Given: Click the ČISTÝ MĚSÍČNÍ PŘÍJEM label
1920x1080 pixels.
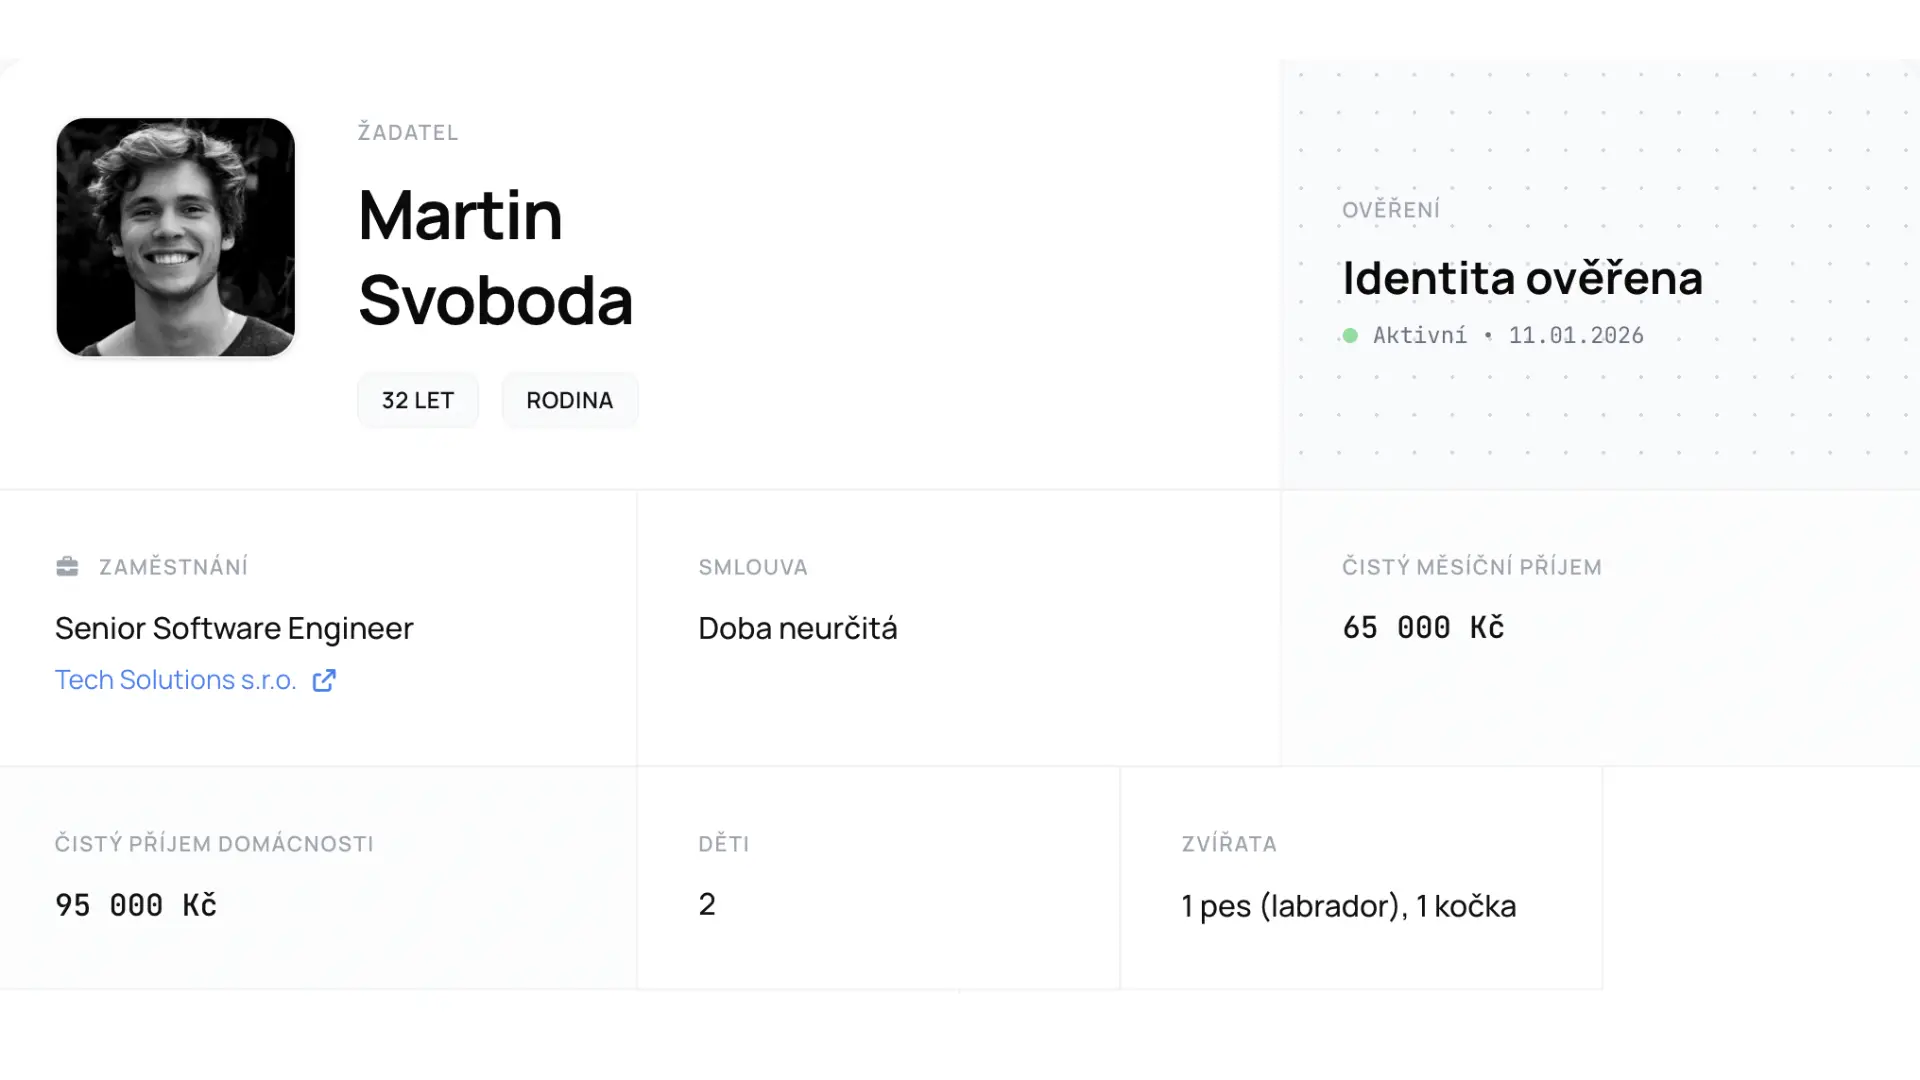Looking at the screenshot, I should pos(1471,567).
